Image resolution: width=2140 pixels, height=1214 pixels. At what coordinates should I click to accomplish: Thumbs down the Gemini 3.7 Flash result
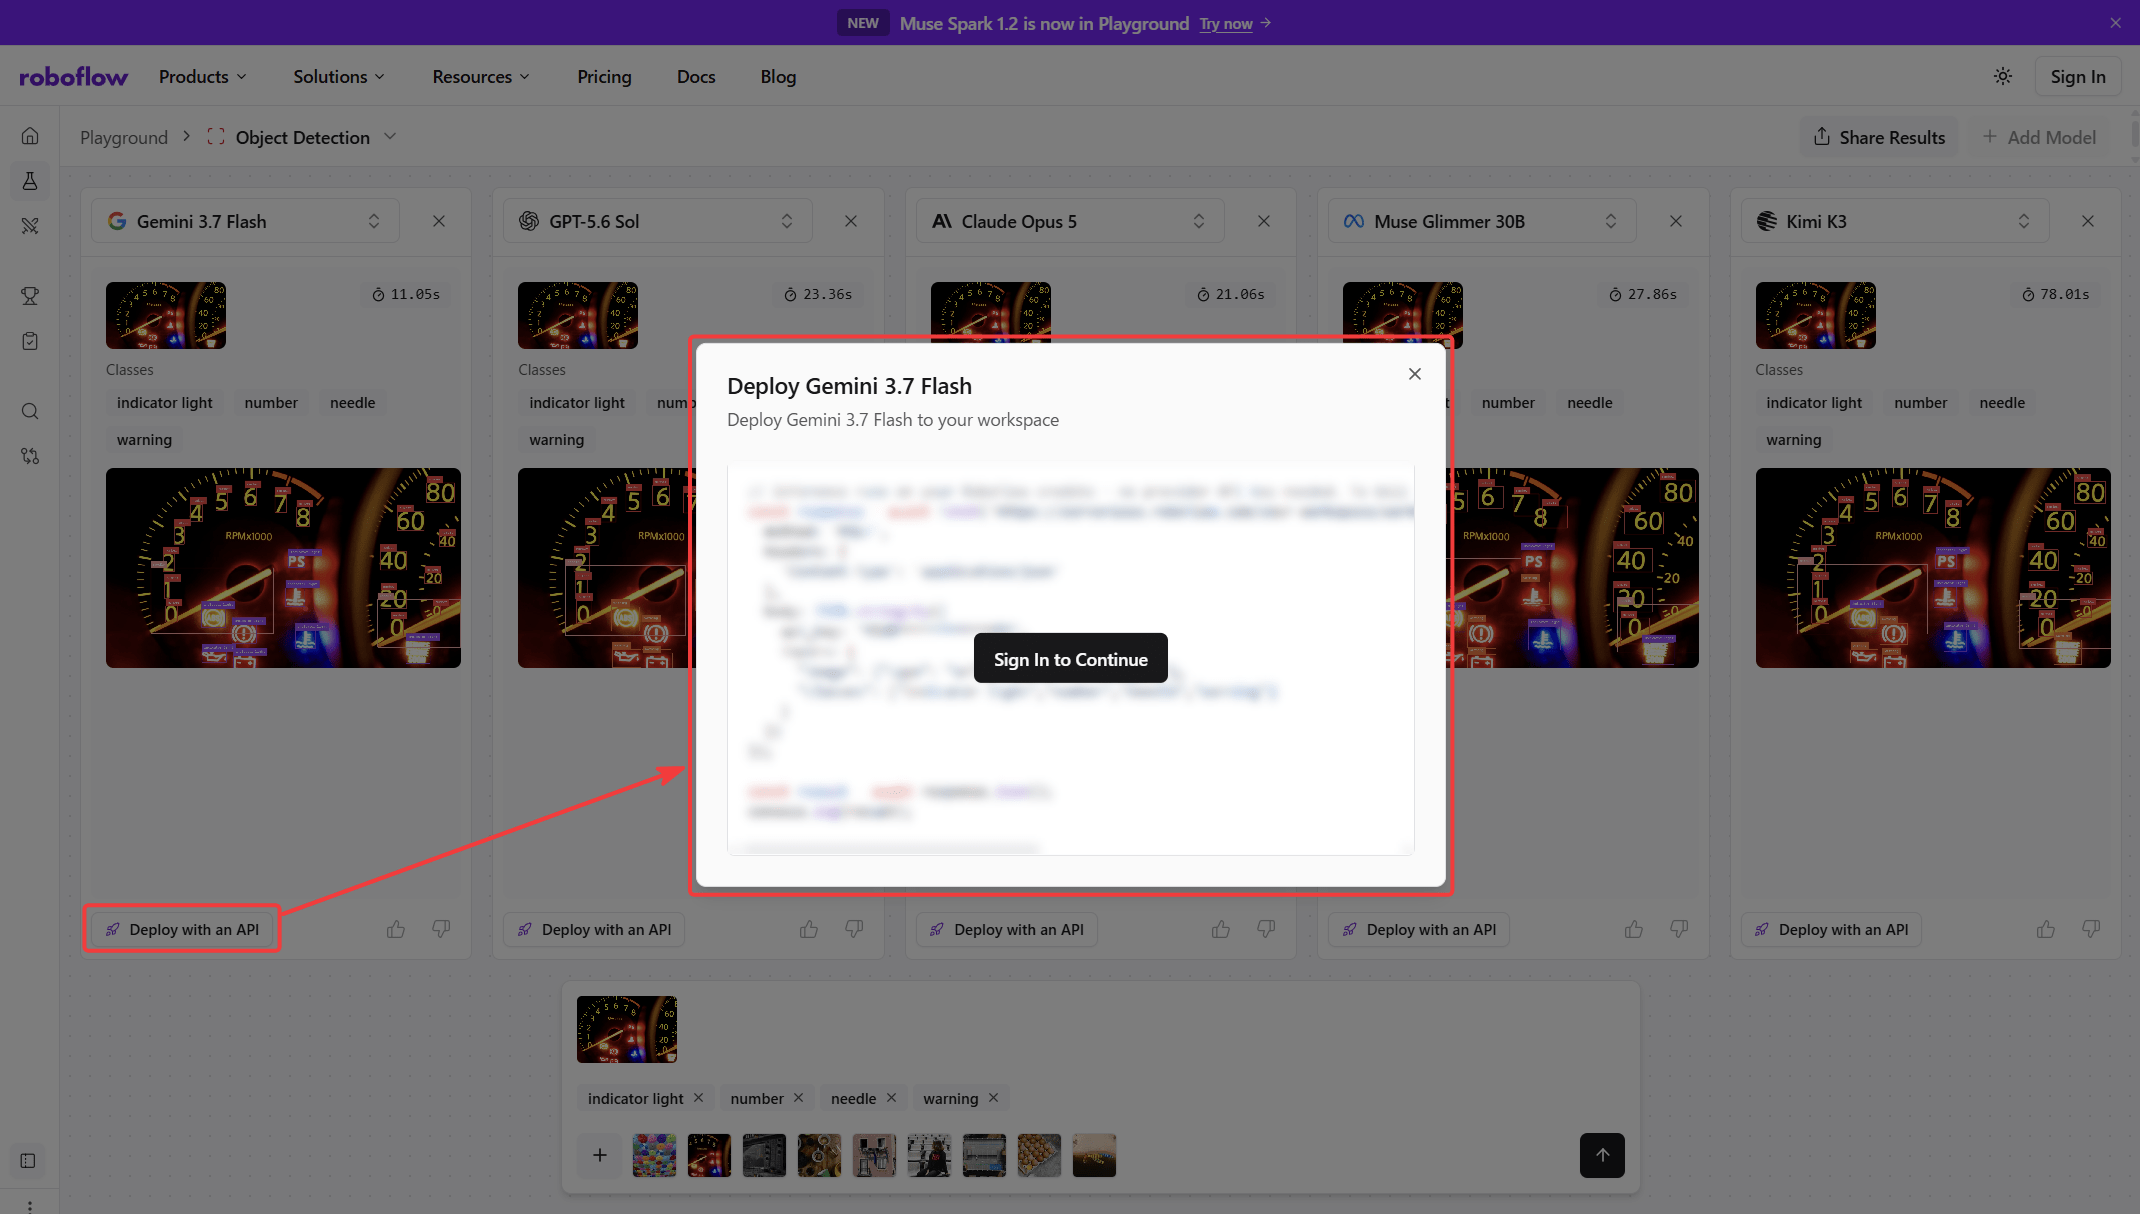441,929
